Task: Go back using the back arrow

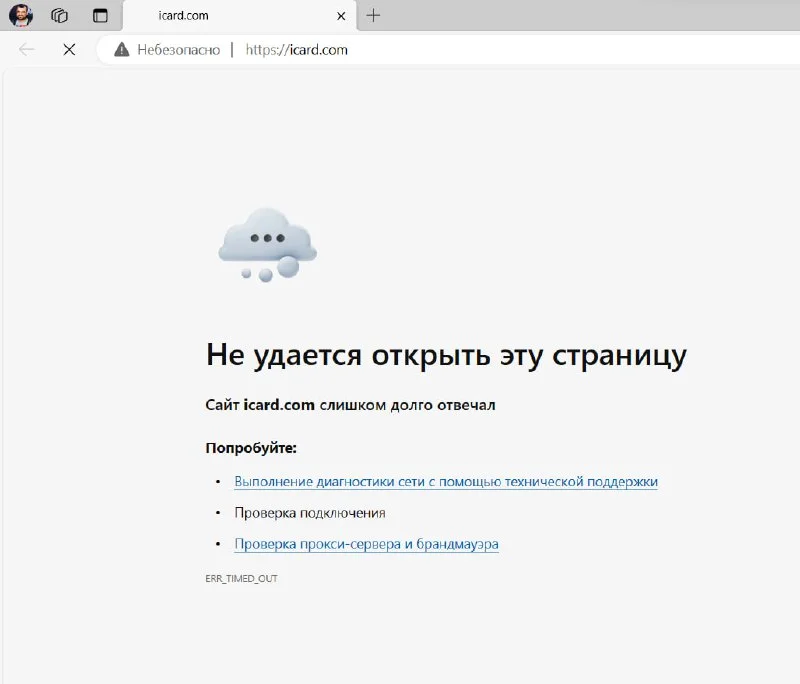Action: click(x=27, y=49)
